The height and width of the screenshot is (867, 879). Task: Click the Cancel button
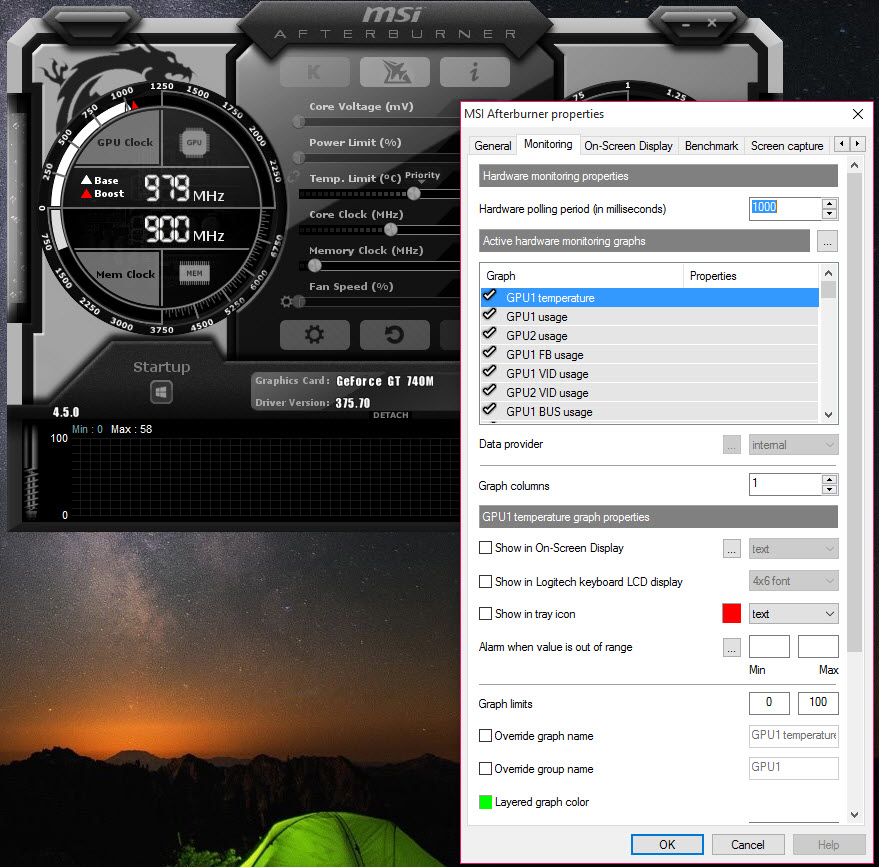click(747, 845)
